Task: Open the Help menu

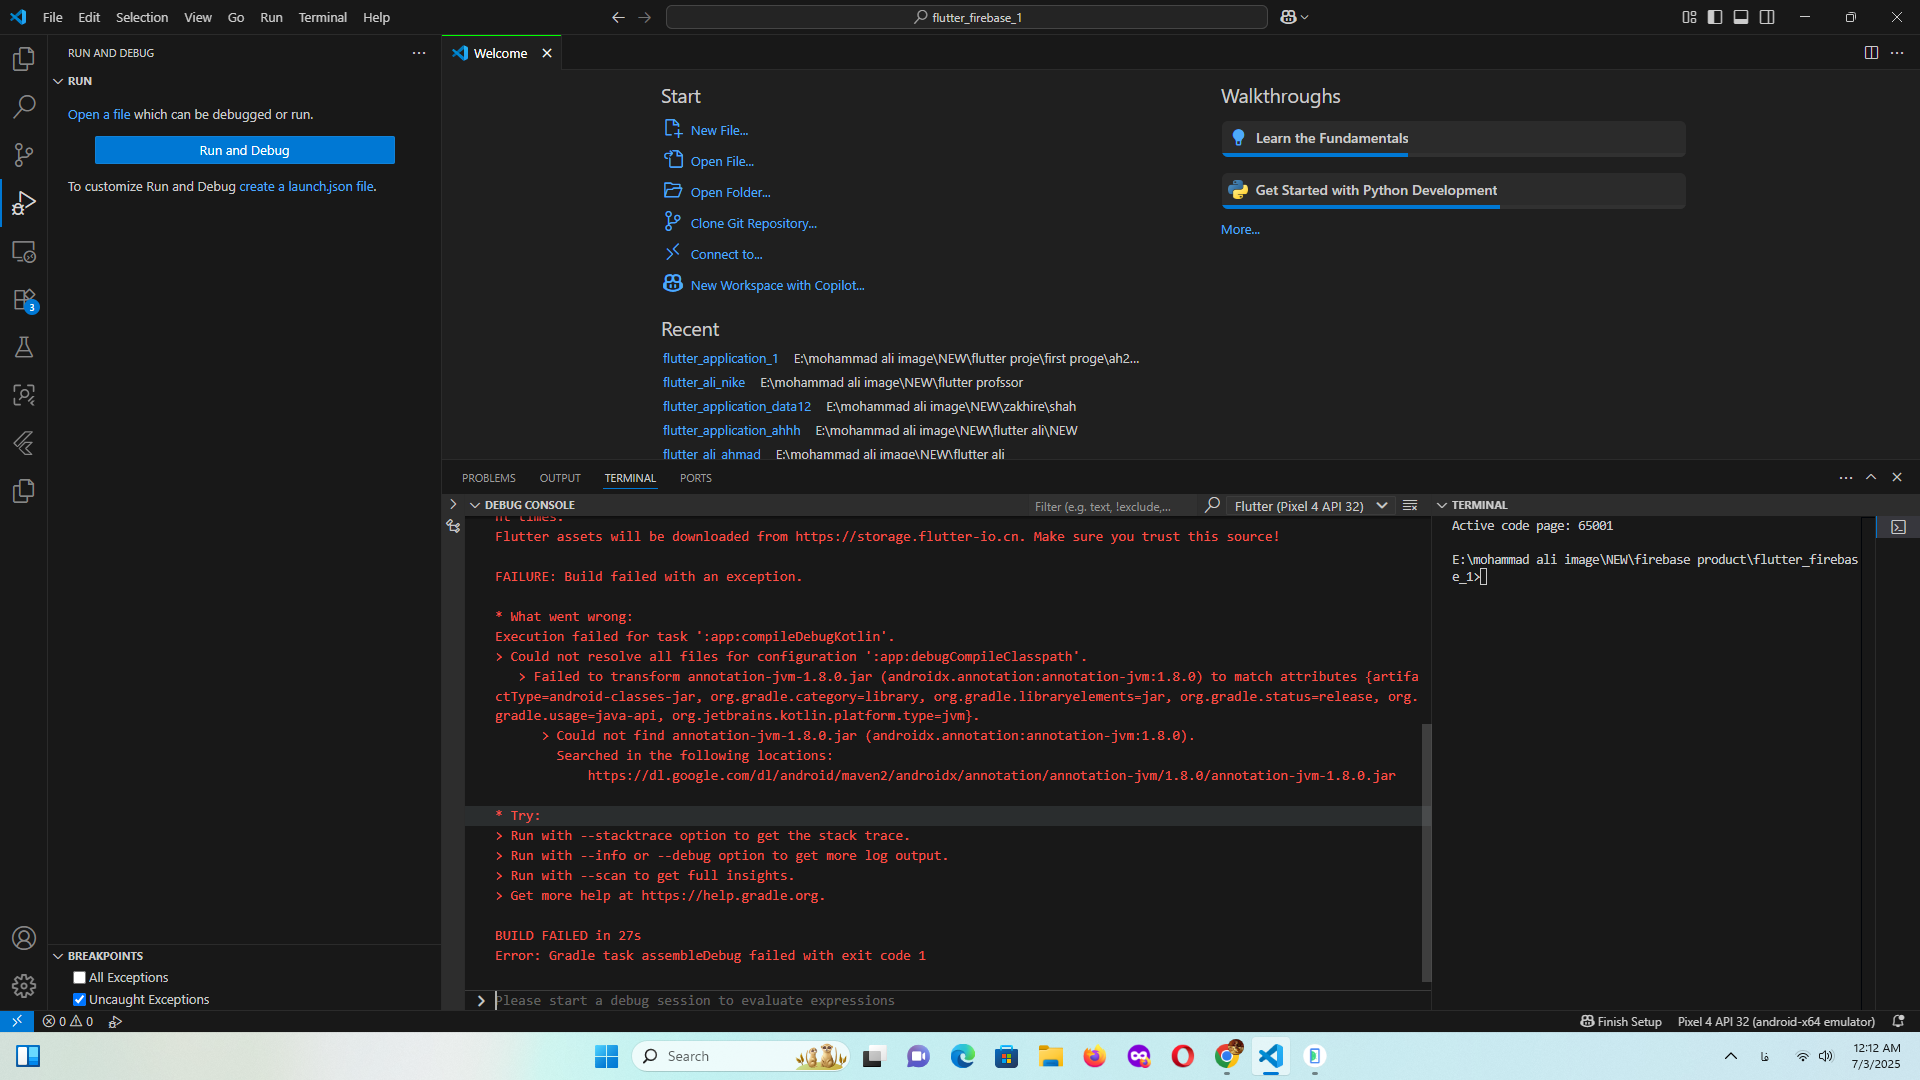Action: coord(376,17)
